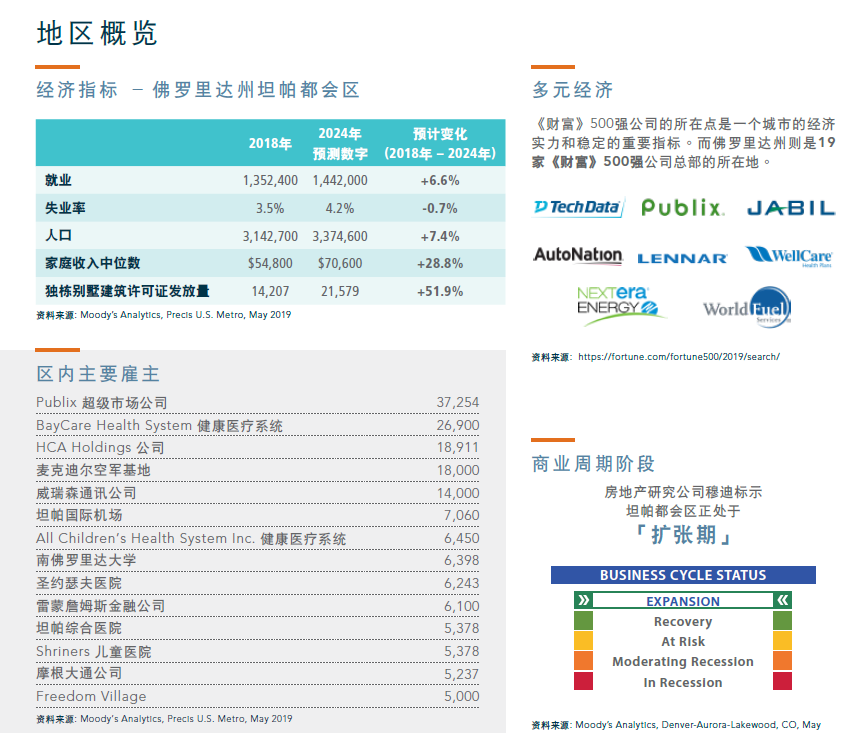Click the JABIL logo
The width and height of the screenshot is (858, 733).
tap(791, 208)
